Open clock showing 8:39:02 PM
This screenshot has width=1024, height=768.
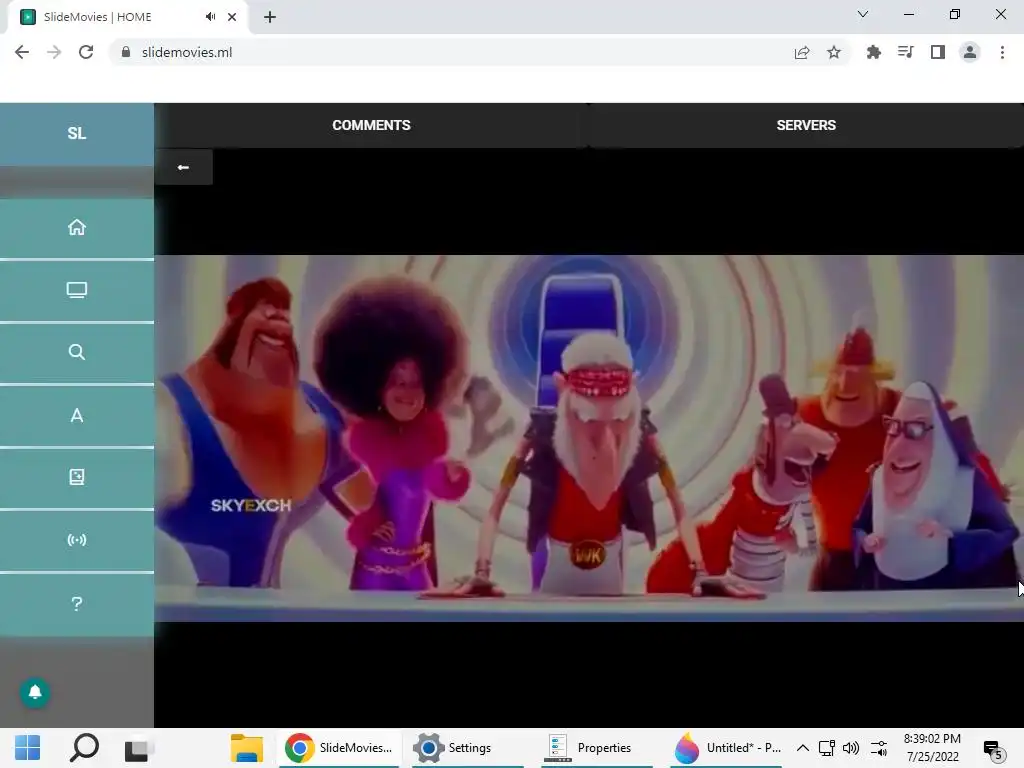pos(933,748)
